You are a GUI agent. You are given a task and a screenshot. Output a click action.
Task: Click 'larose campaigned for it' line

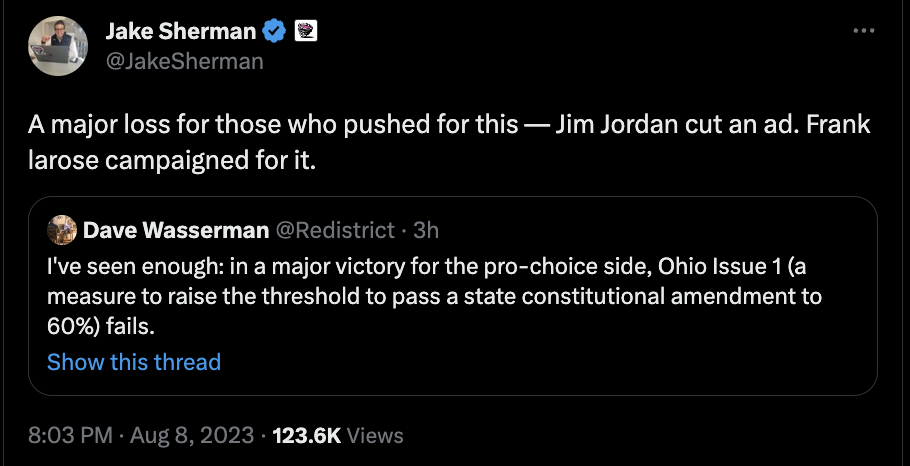point(170,159)
